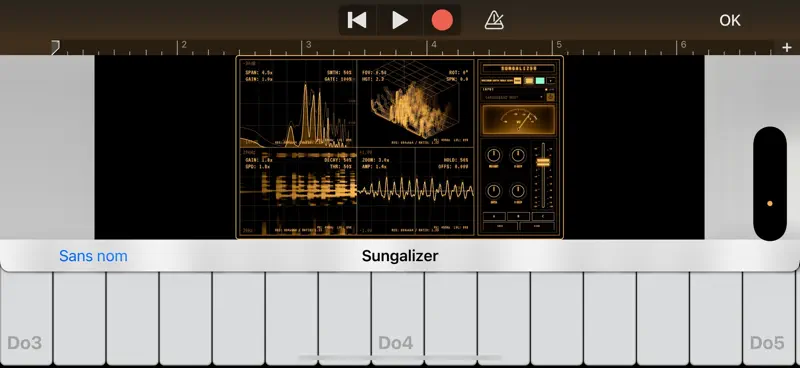The image size is (800, 368).
Task: Adjust the top-right rotary knob
Action: pyautogui.click(x=518, y=155)
